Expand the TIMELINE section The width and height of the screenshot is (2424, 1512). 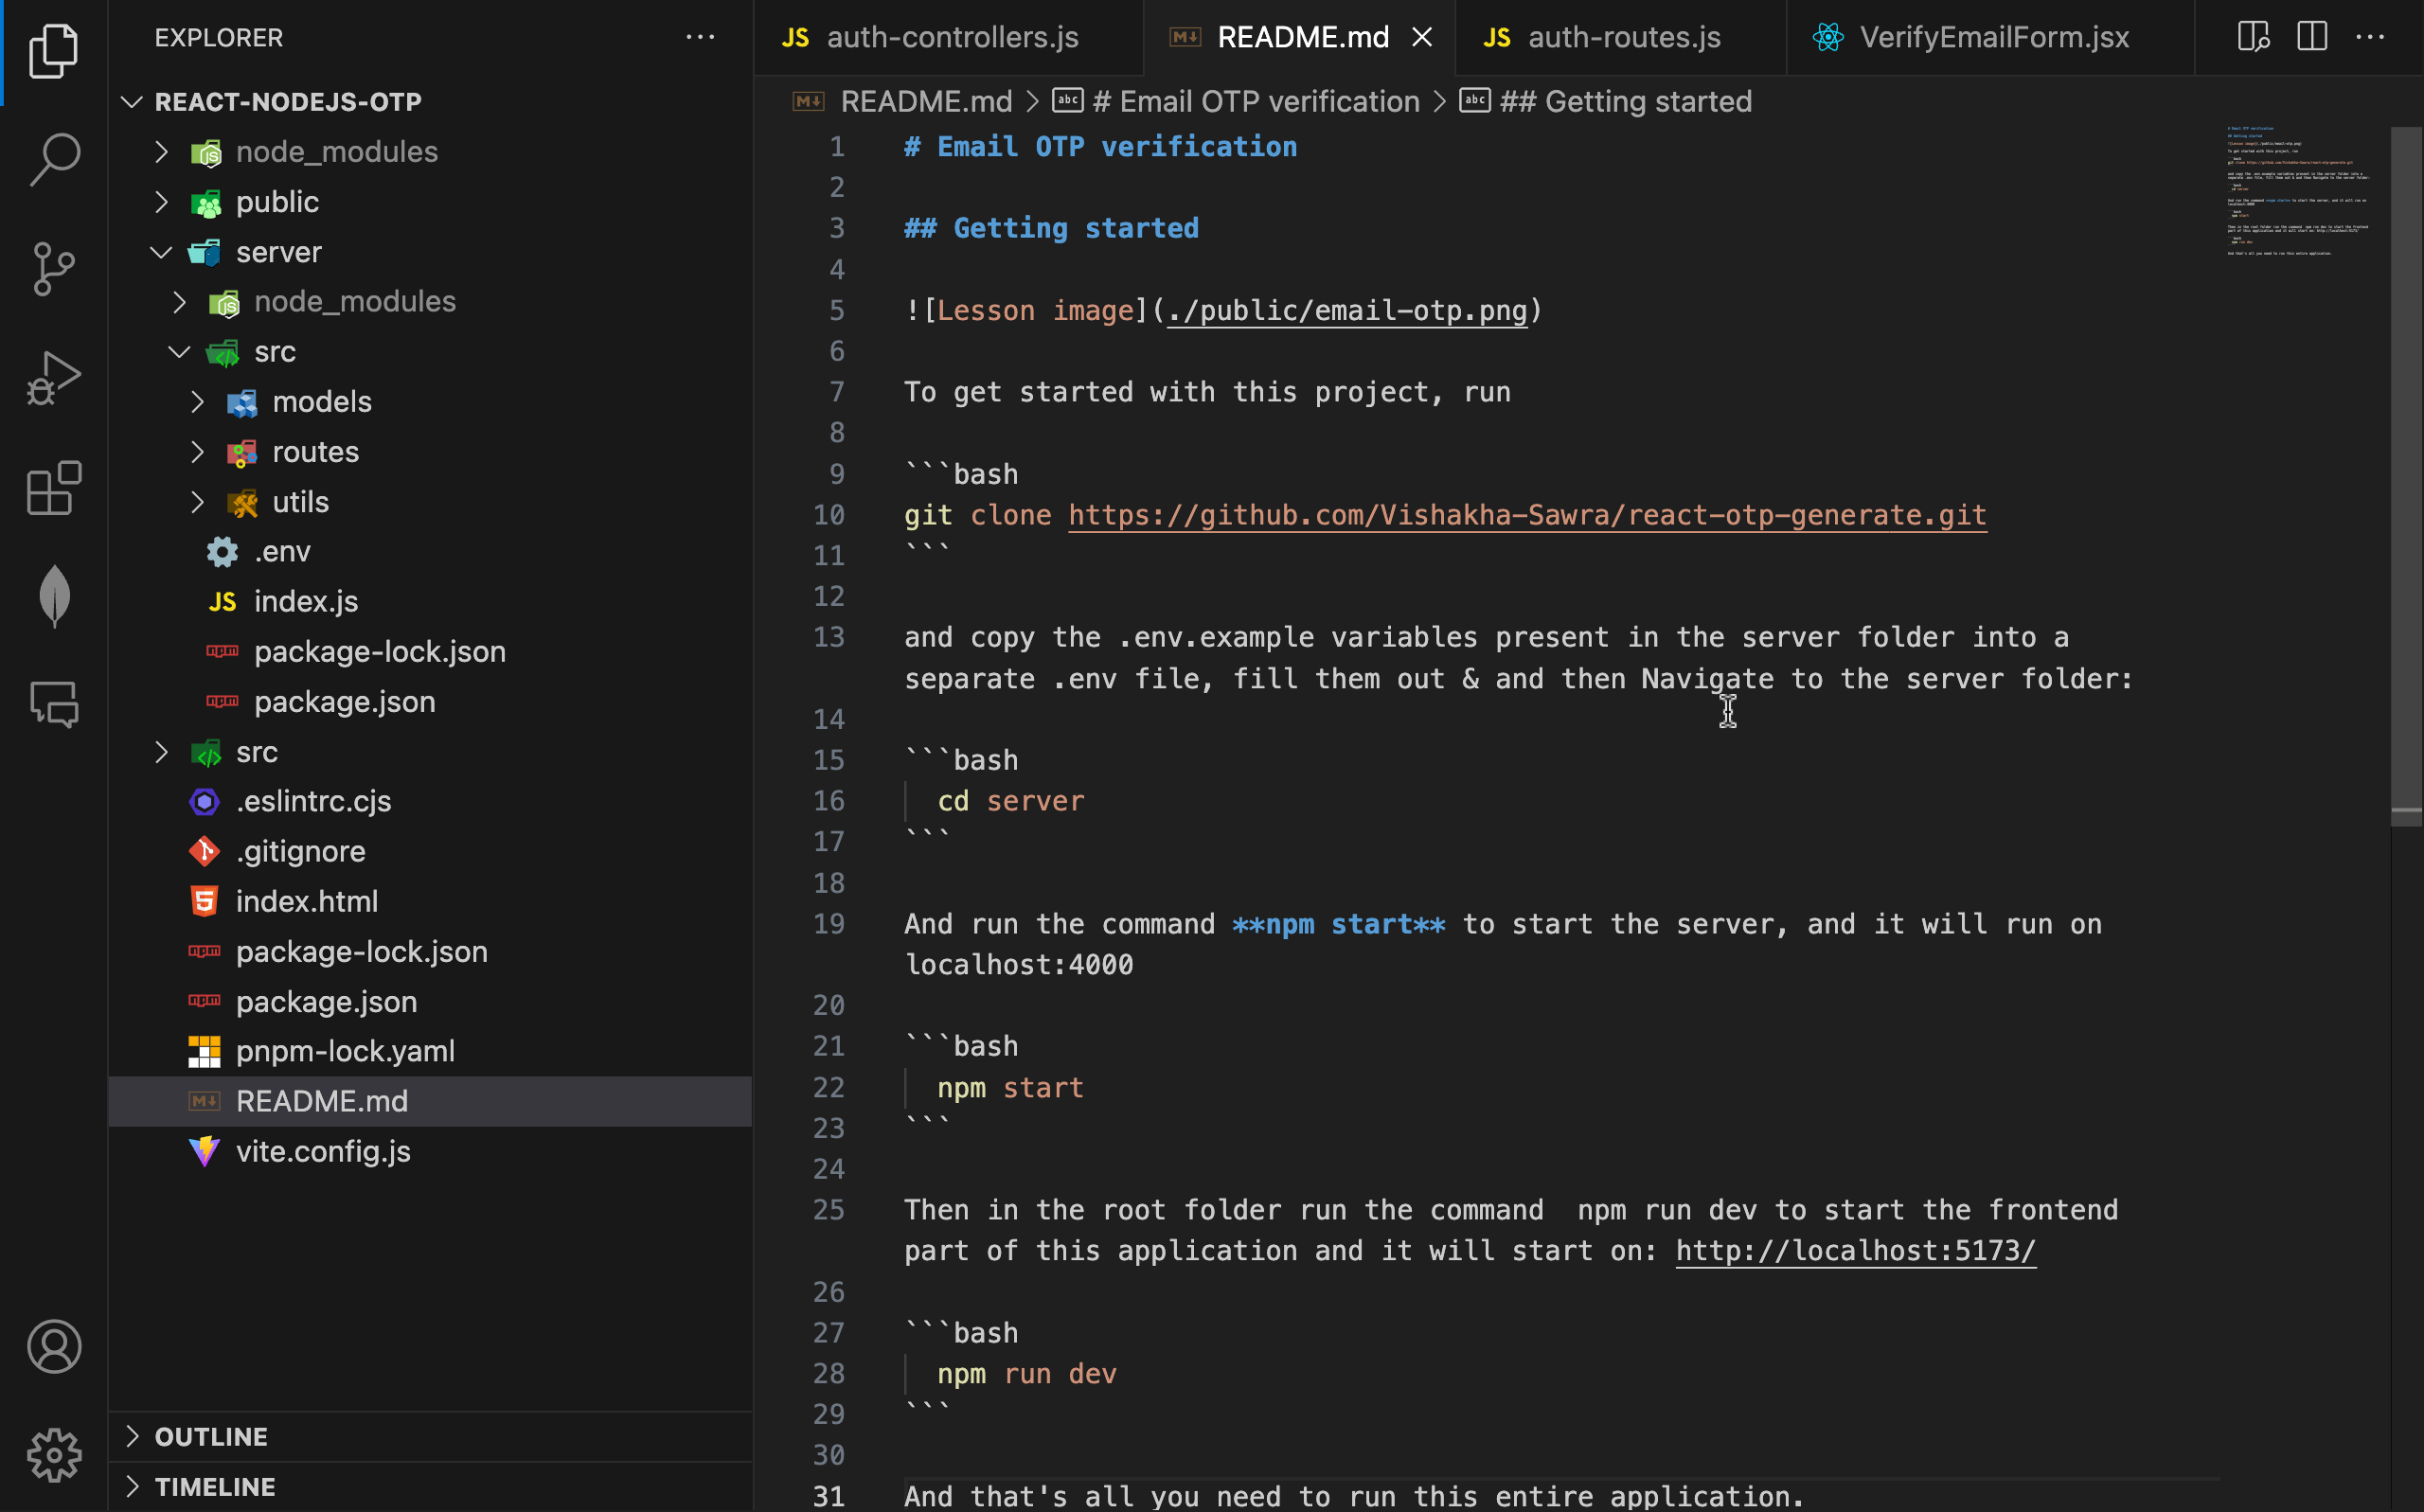coord(215,1486)
